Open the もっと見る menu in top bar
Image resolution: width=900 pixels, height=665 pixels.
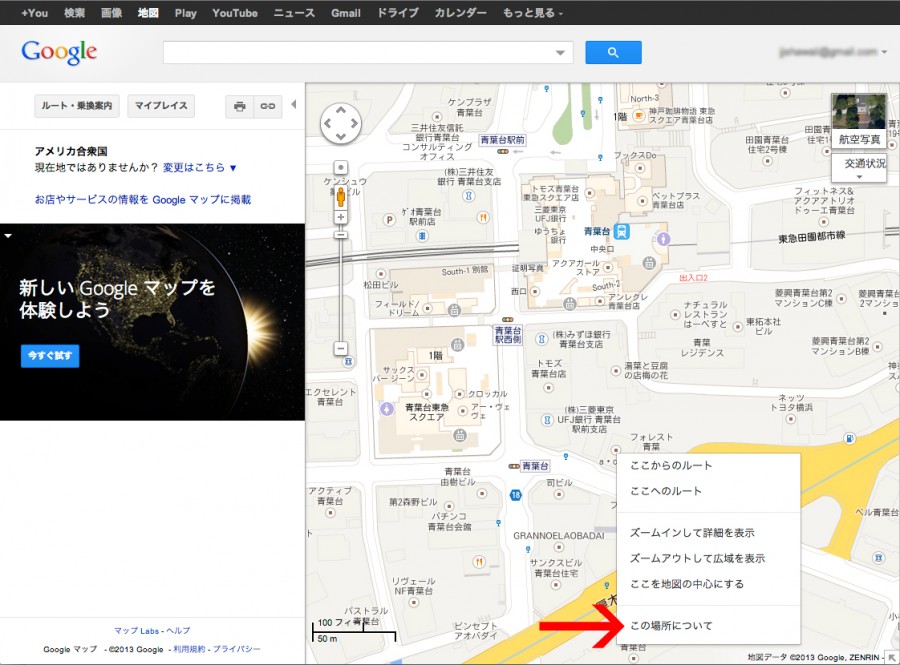point(533,13)
